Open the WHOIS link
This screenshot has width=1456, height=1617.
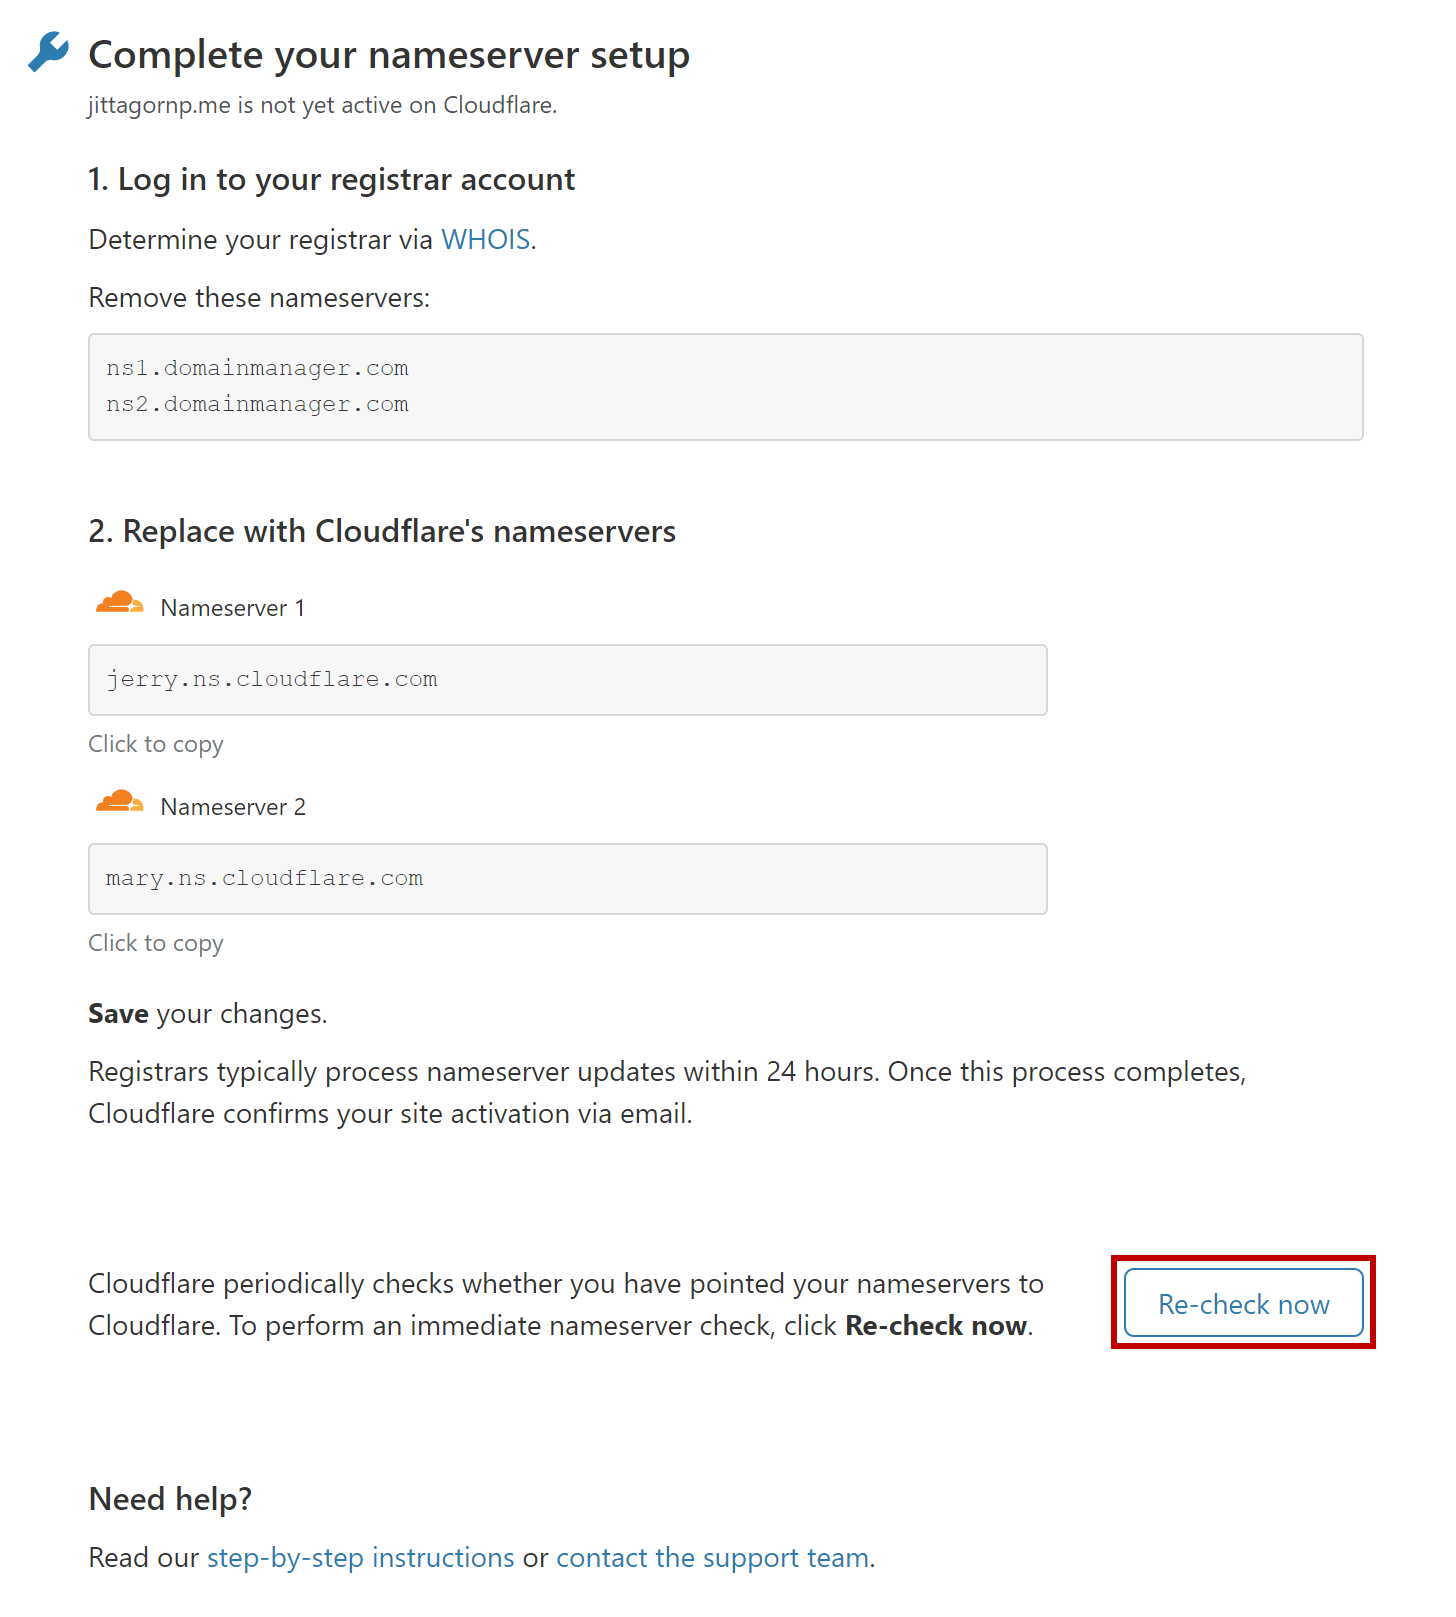click(x=485, y=240)
